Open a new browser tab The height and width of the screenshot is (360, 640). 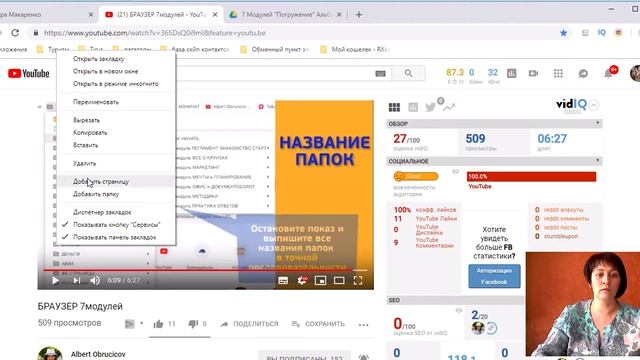pos(359,15)
